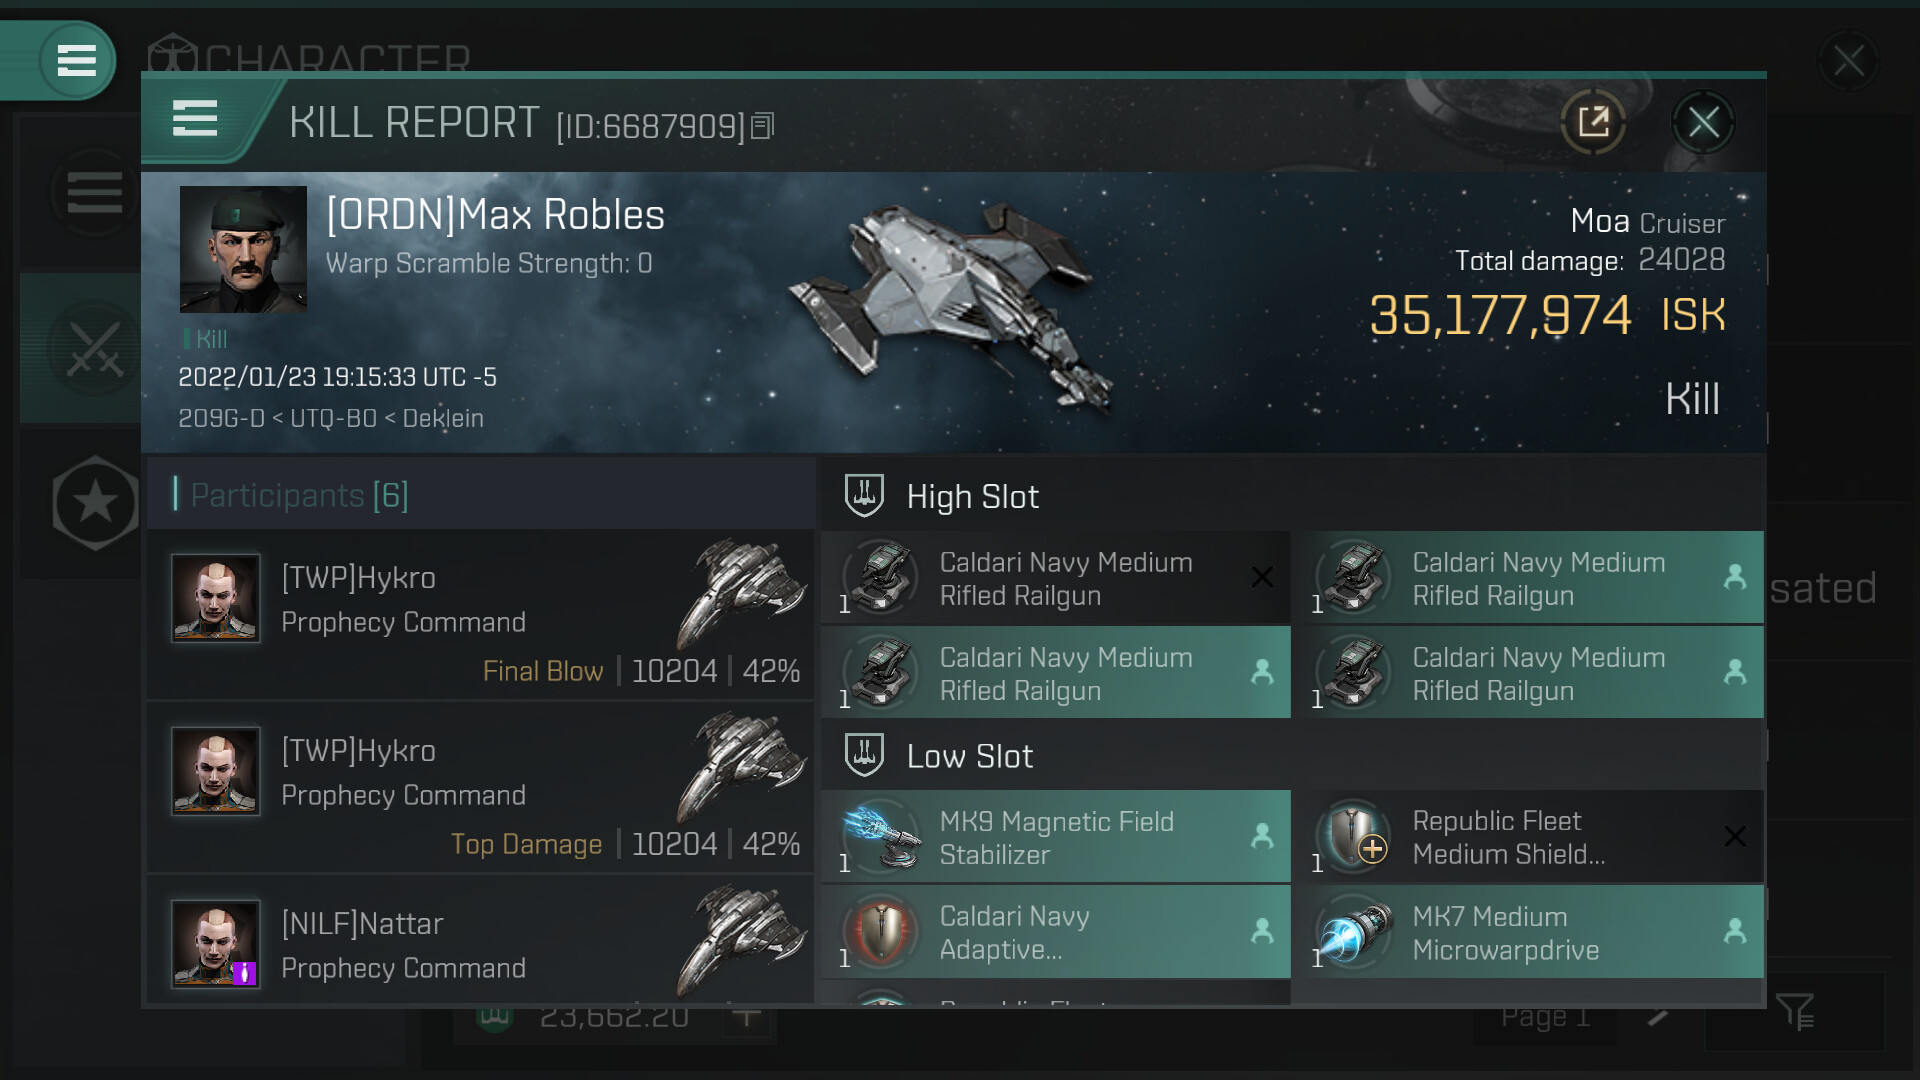Expand the Participants [6] header
1920x1080 pixels.
[299, 495]
